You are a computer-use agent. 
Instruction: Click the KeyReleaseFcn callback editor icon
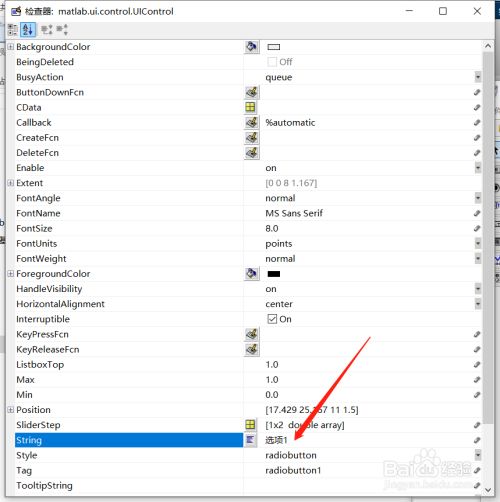click(252, 349)
